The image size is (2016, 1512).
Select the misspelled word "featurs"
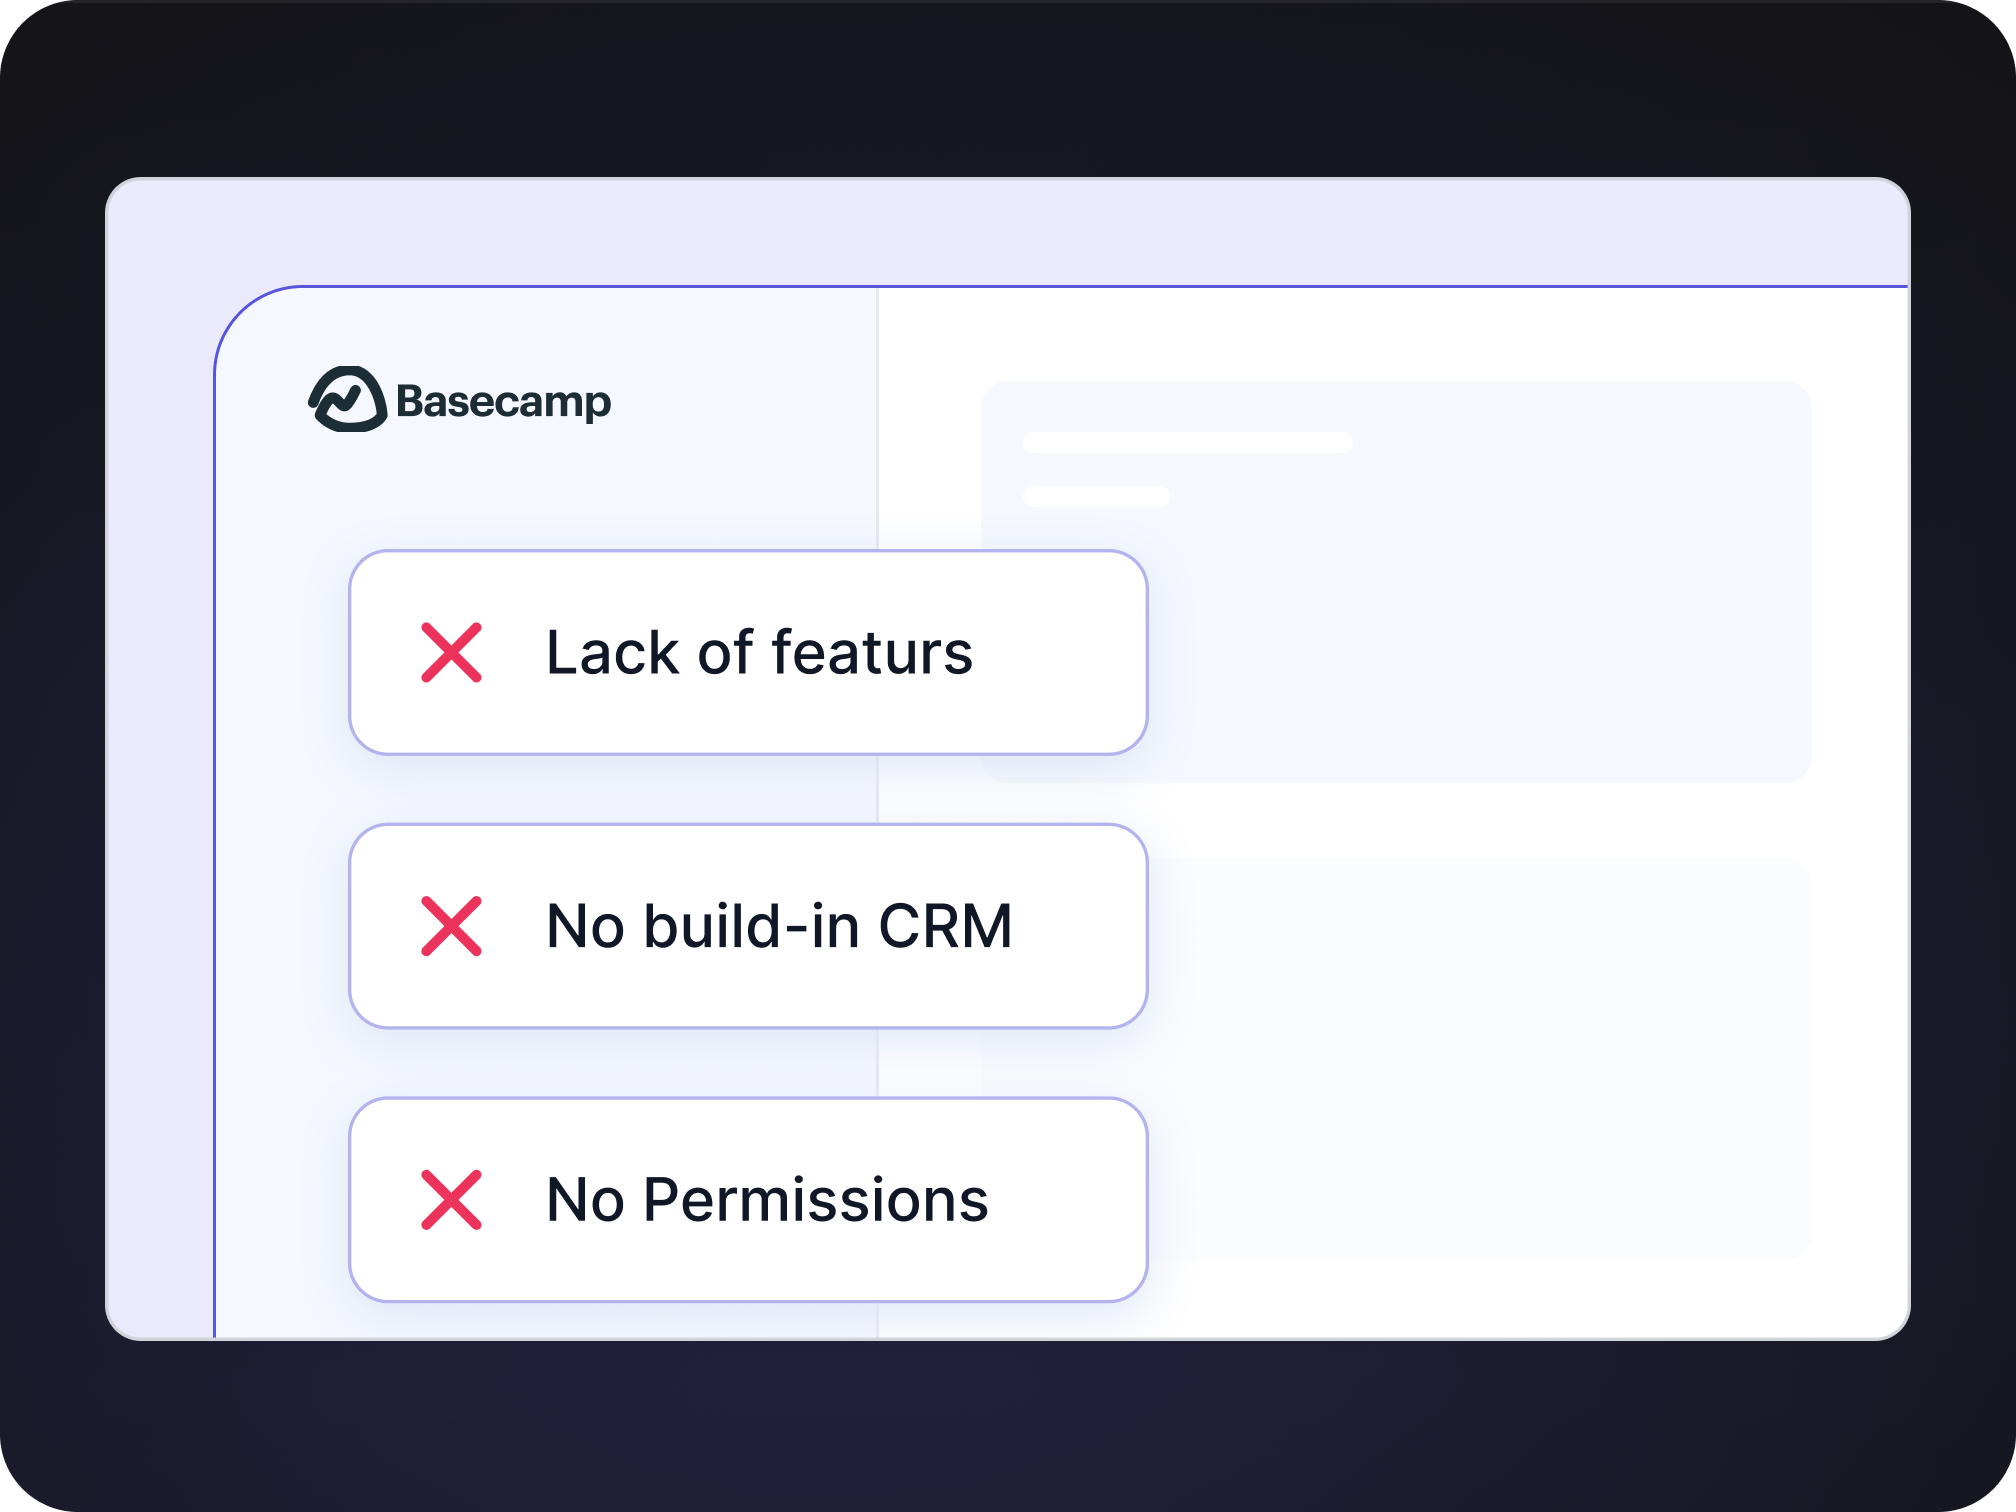click(x=872, y=653)
